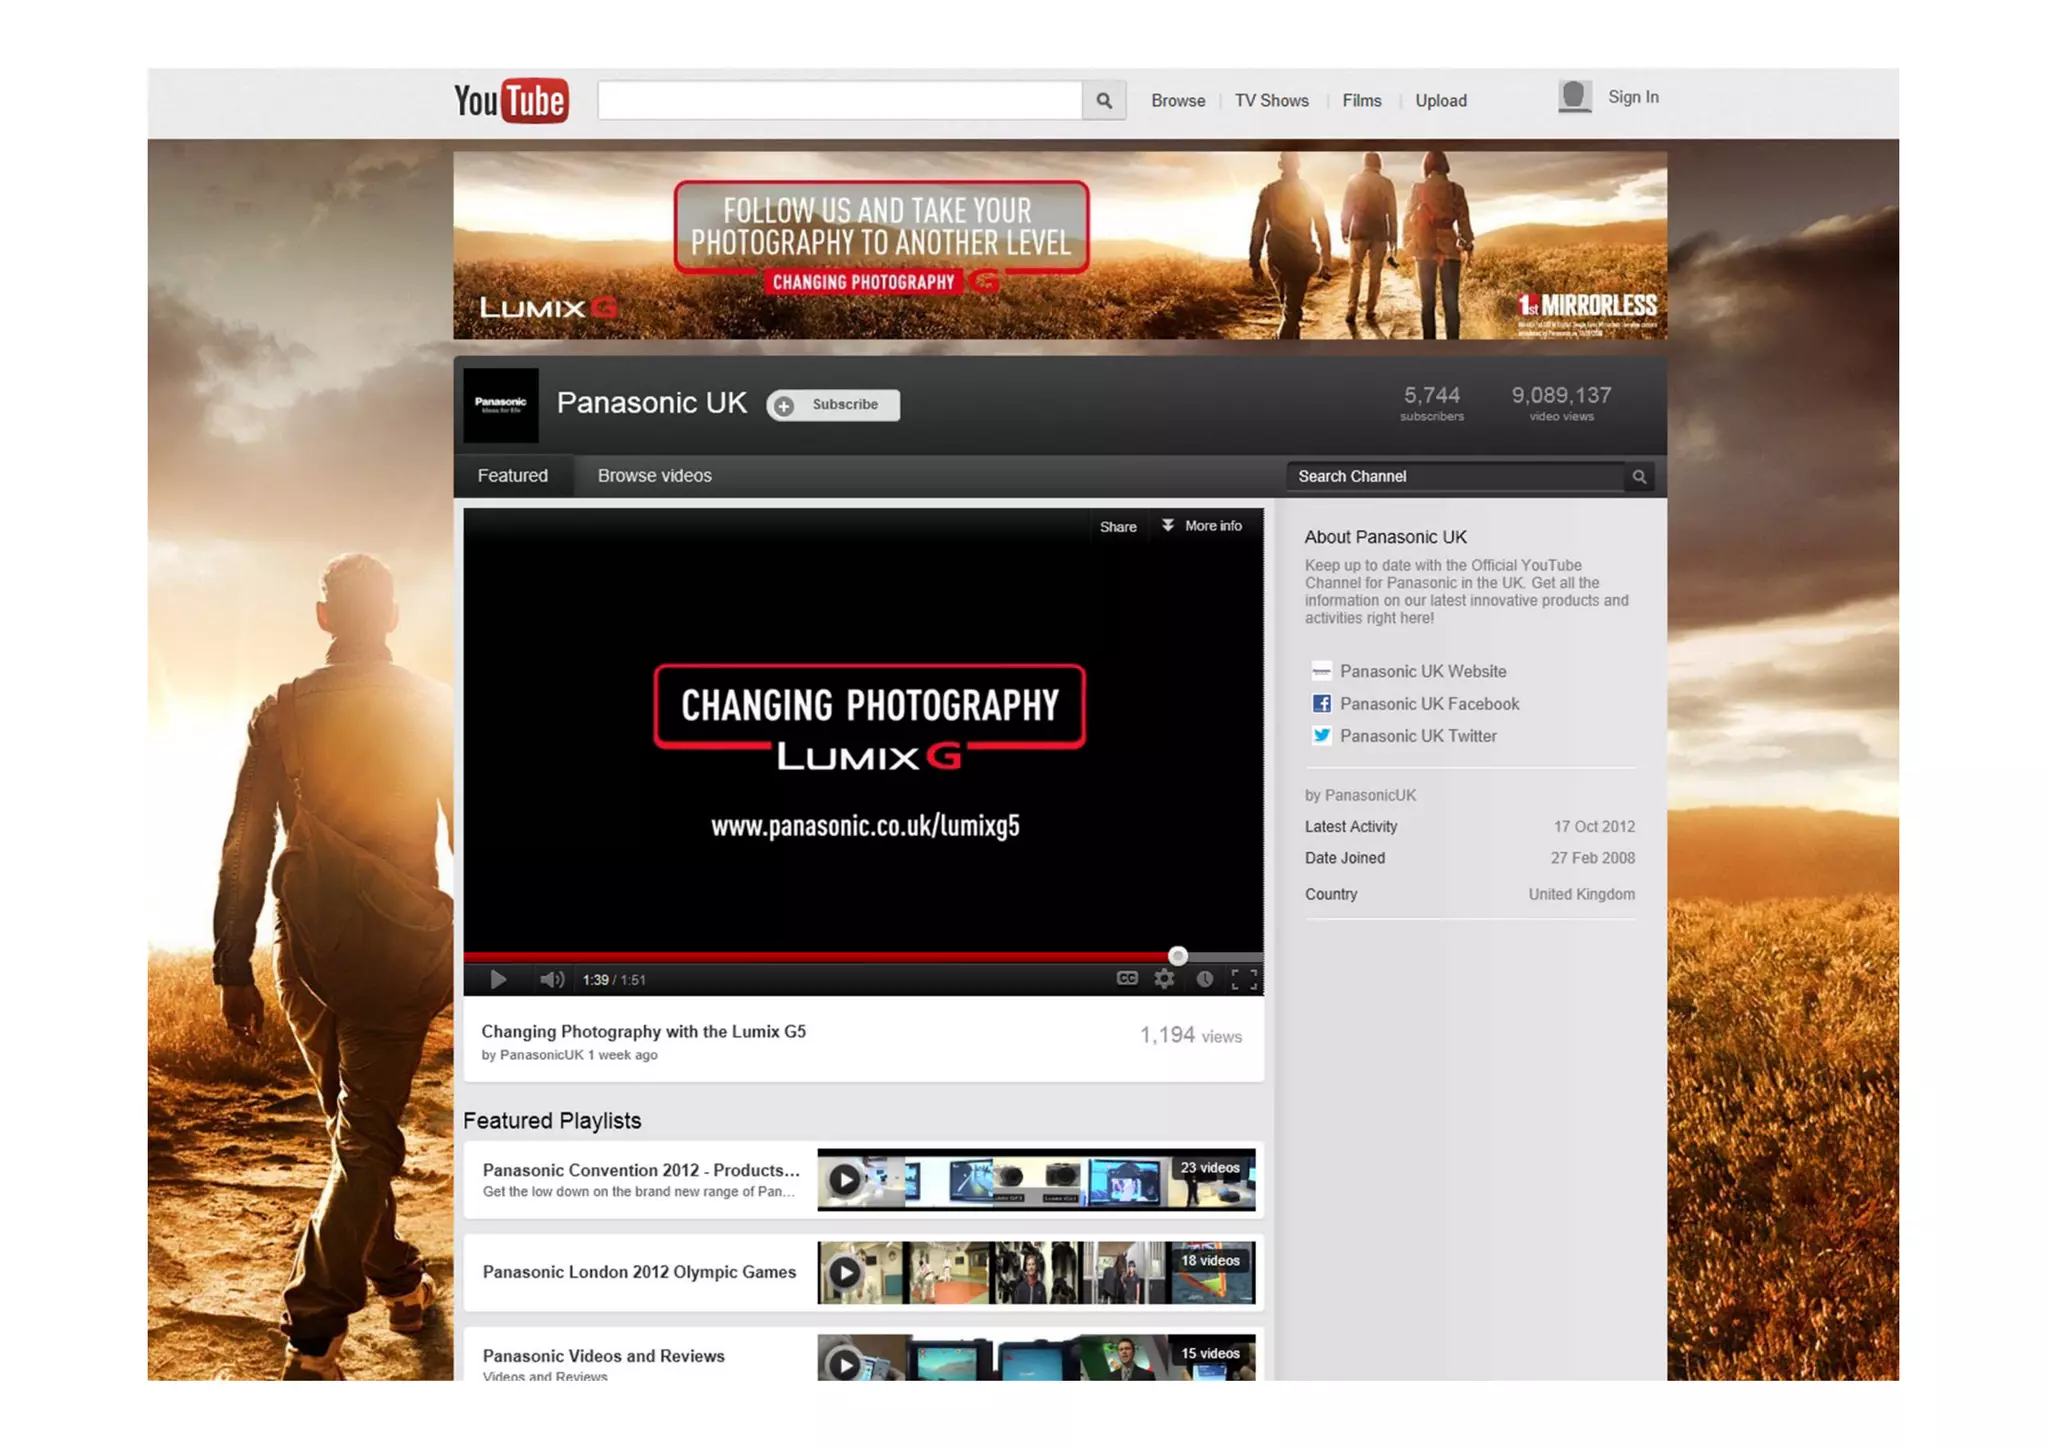Play the Panasonic Convention 2012 playlist
Image resolution: width=2048 pixels, height=1447 pixels.
point(845,1180)
